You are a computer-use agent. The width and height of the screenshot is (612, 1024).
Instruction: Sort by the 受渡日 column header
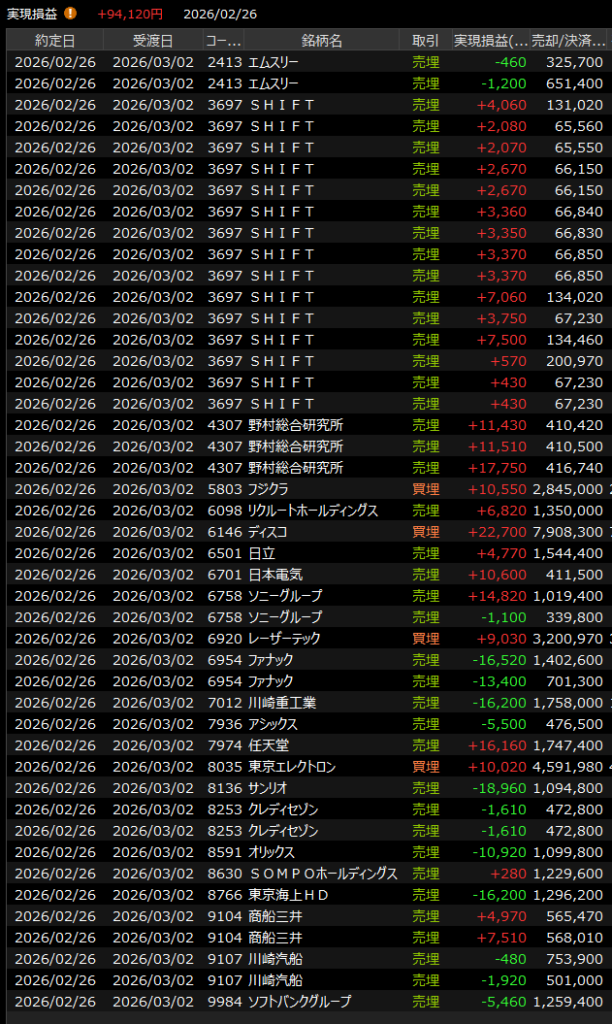[x=152, y=40]
